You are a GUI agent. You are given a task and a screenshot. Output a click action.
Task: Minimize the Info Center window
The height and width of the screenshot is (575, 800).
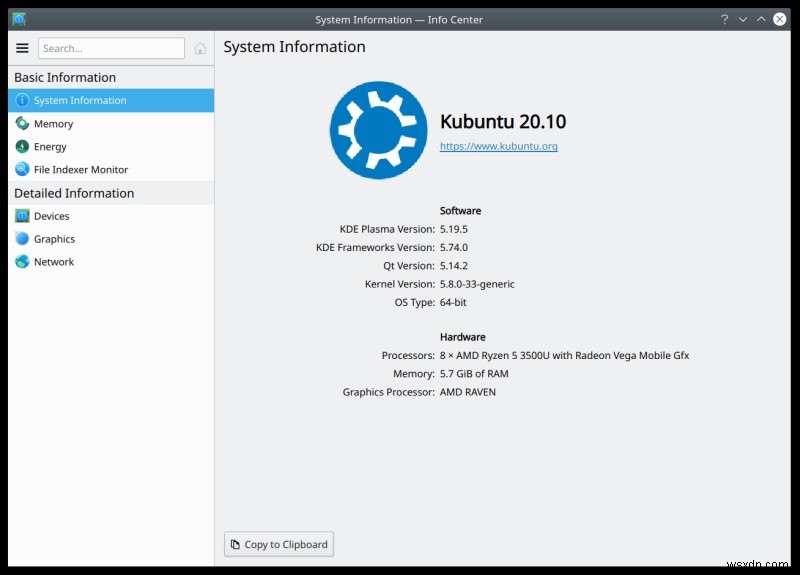click(x=743, y=19)
